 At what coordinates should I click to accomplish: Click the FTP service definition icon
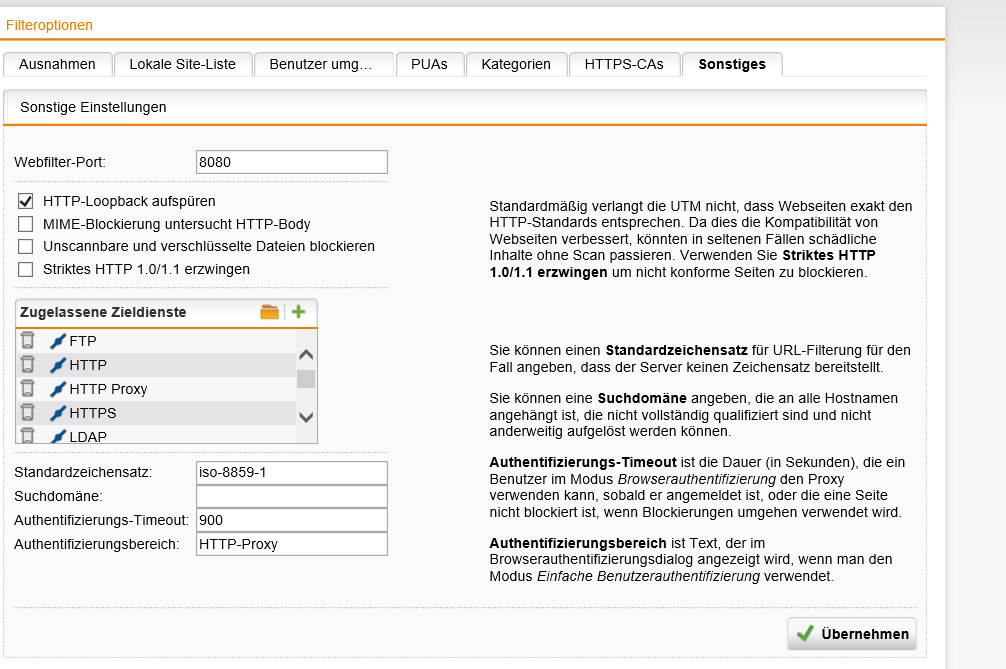click(x=58, y=341)
